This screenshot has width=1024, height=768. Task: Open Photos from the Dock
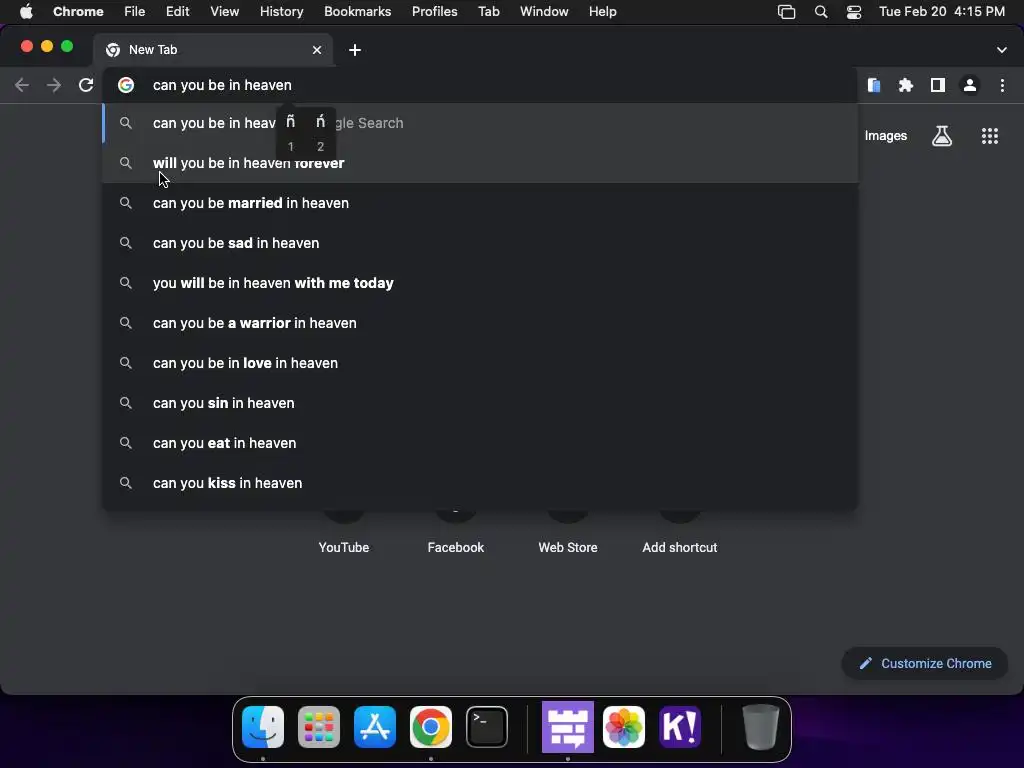624,727
